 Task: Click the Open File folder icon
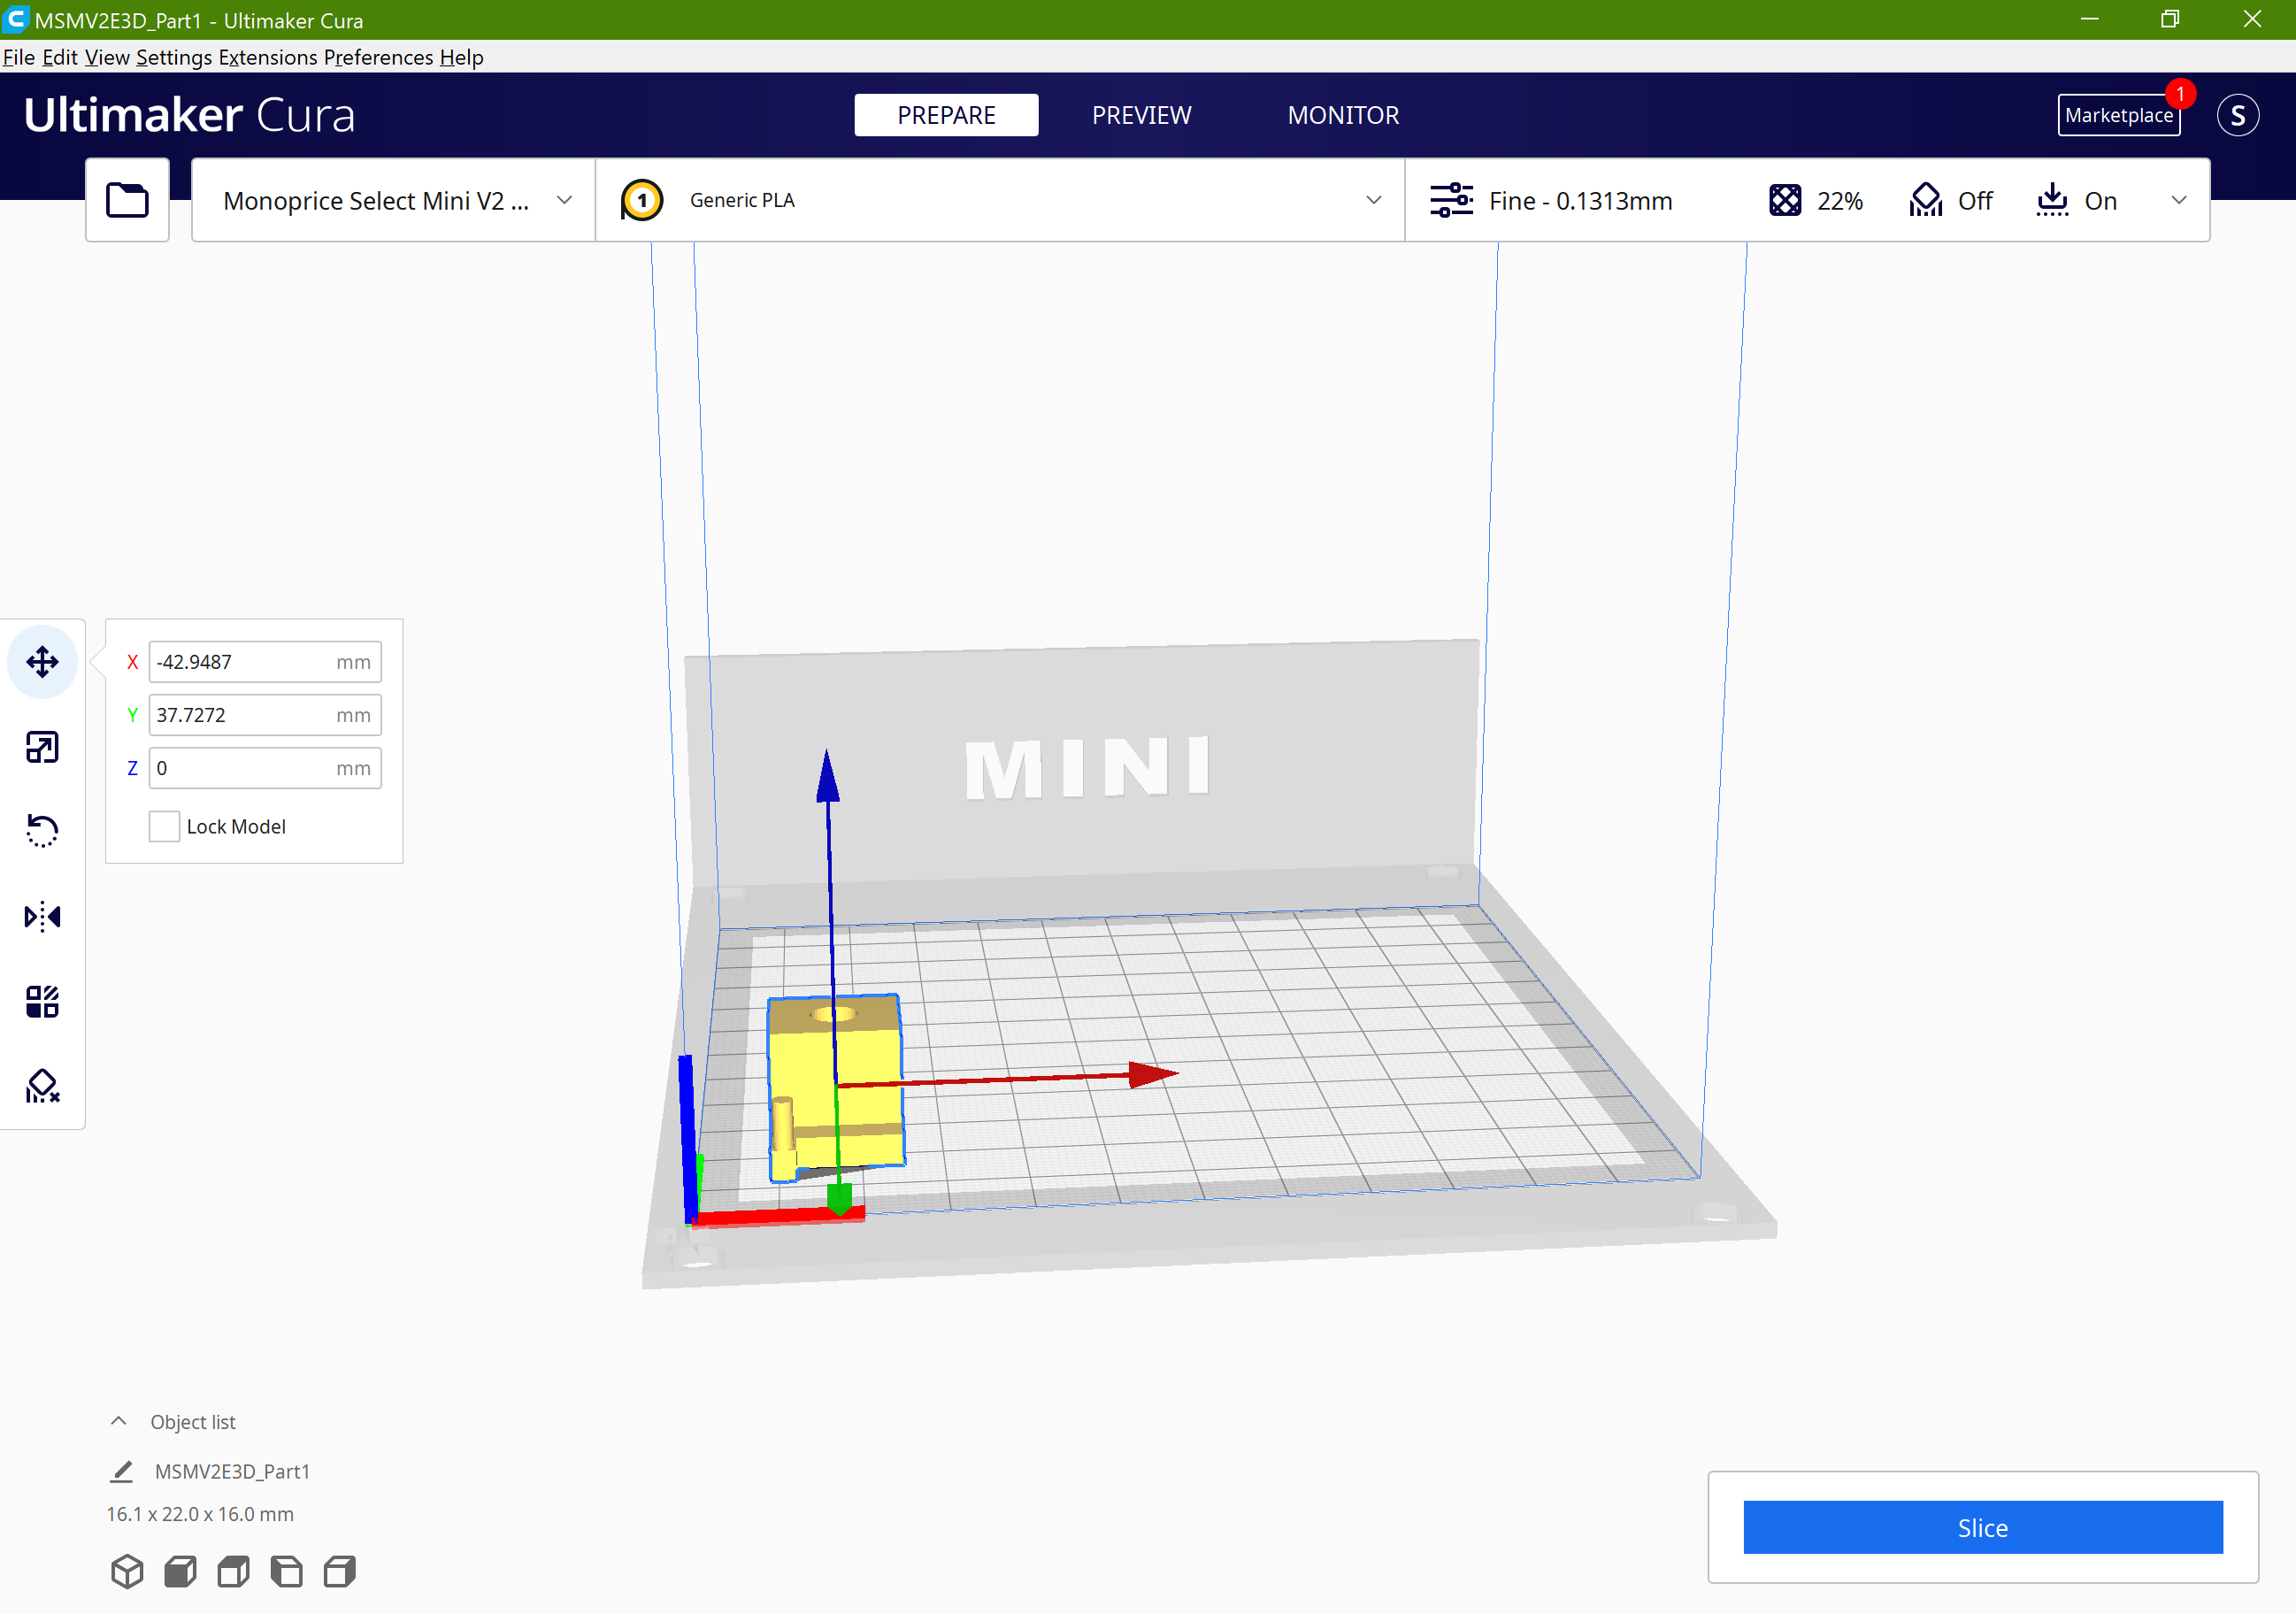(x=127, y=200)
